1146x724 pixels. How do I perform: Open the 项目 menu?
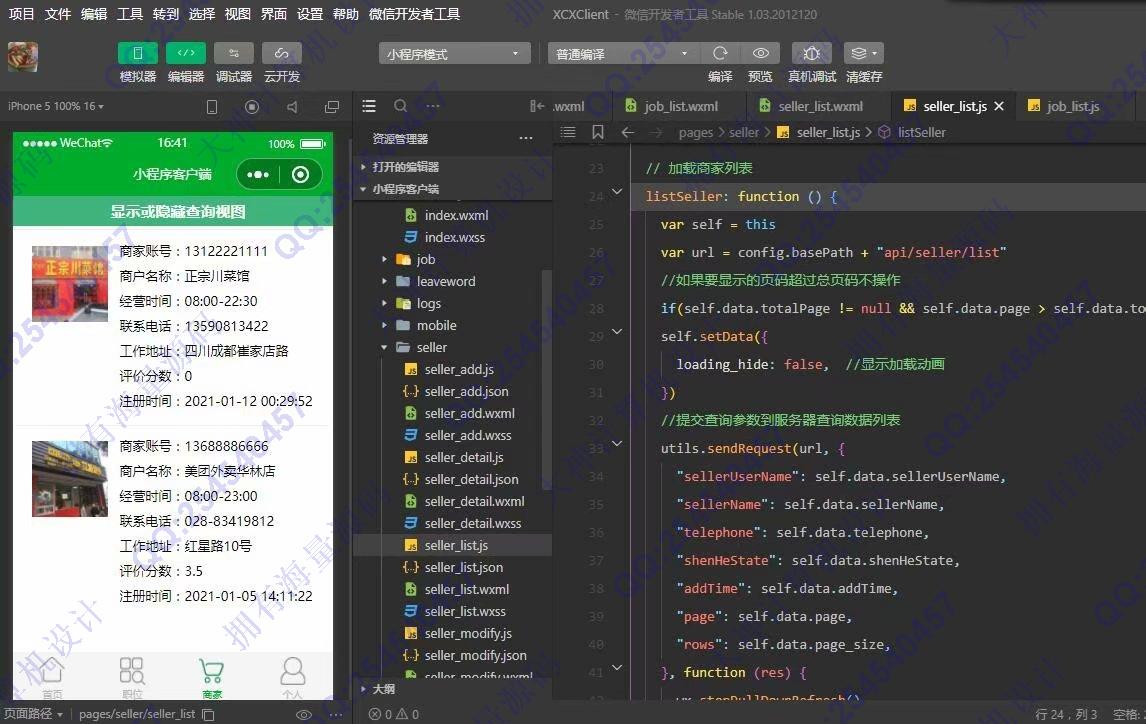21,14
